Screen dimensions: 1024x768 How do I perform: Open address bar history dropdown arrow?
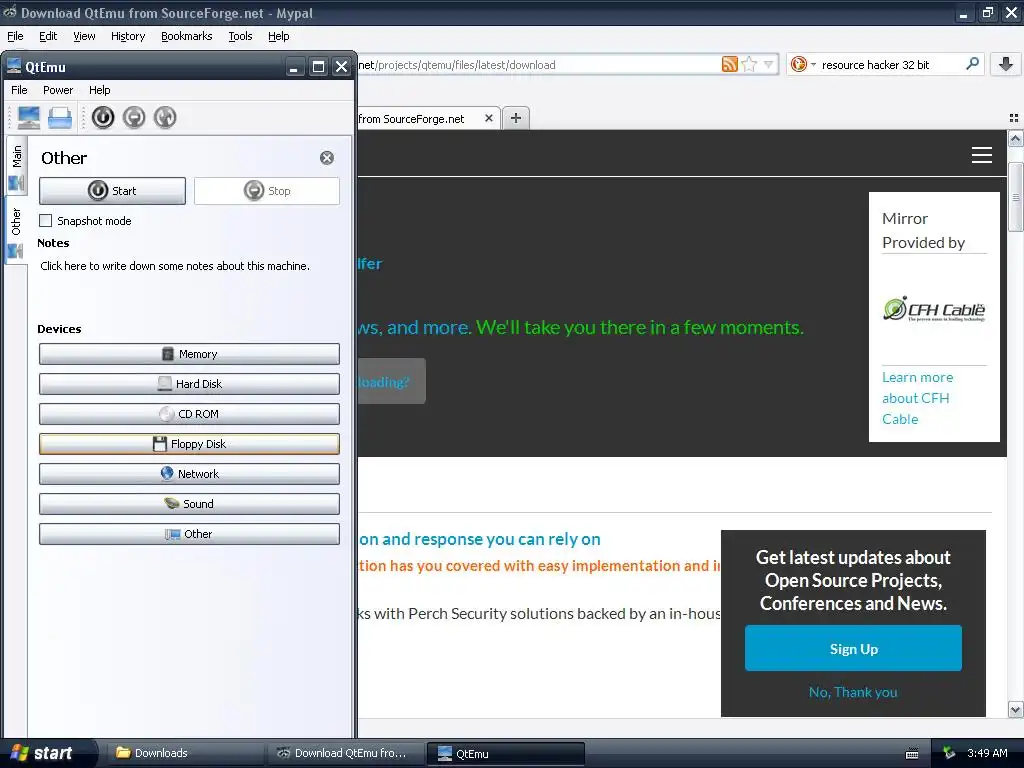tap(769, 64)
